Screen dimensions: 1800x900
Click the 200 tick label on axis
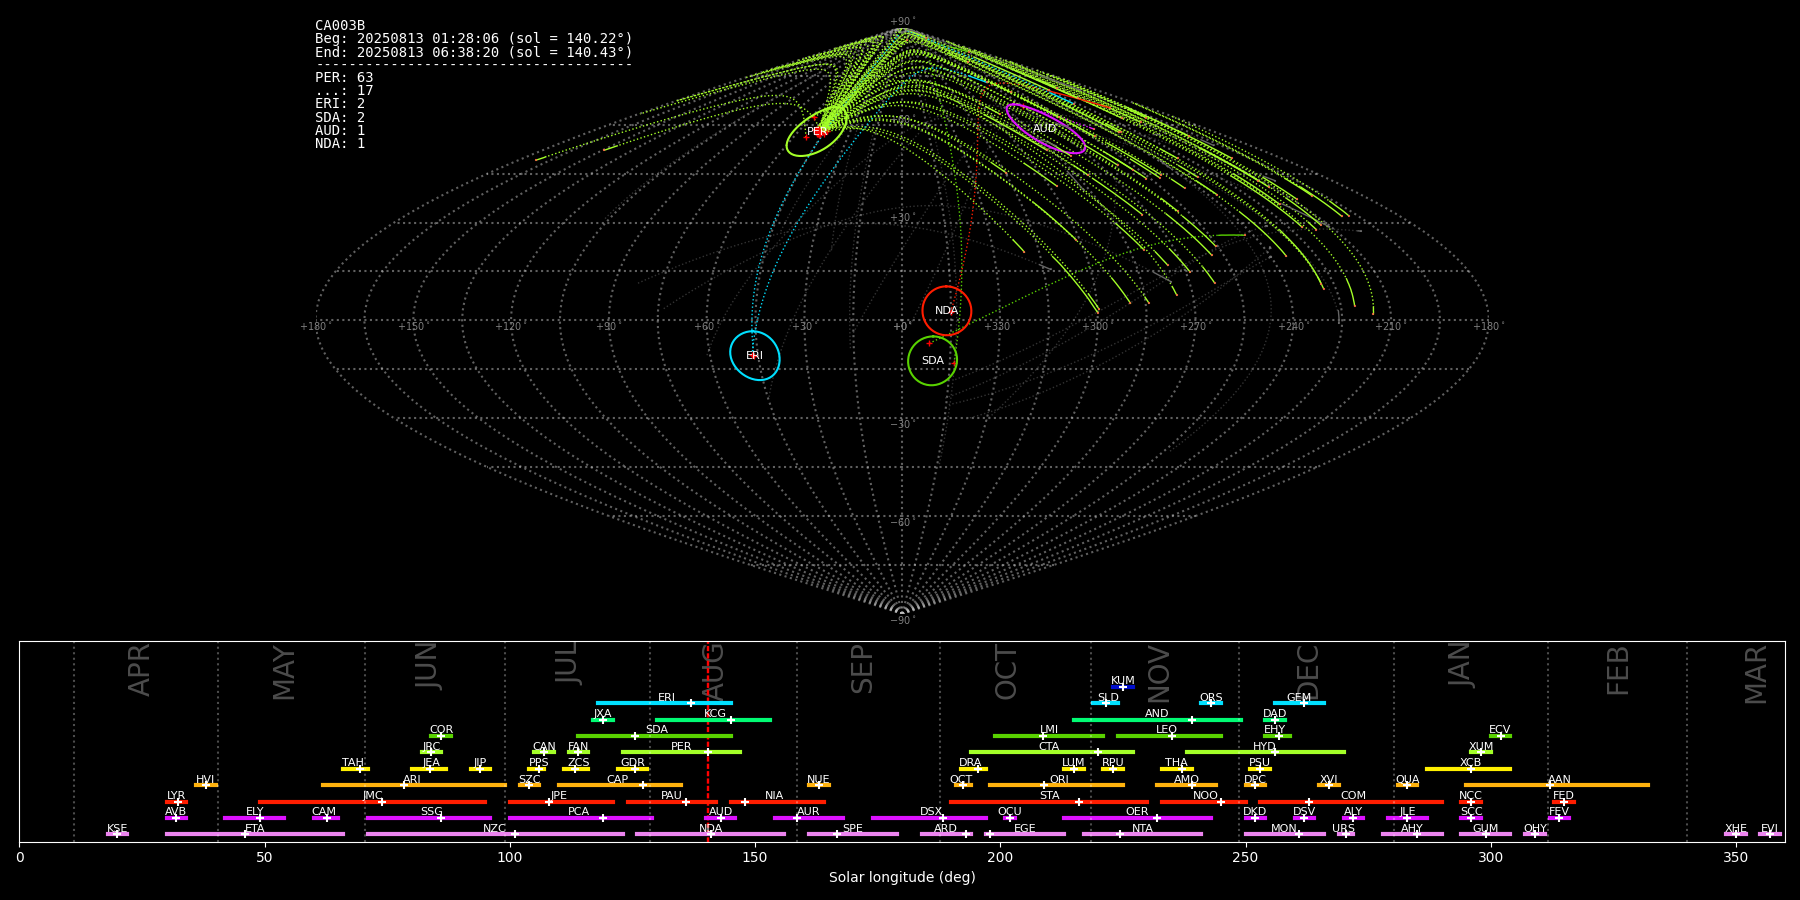(1000, 857)
